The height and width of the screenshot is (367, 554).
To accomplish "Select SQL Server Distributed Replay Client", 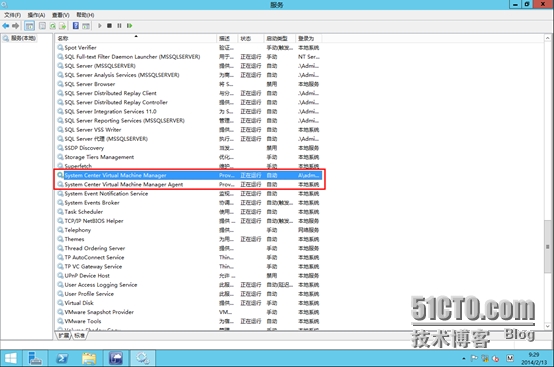I will point(189,93).
